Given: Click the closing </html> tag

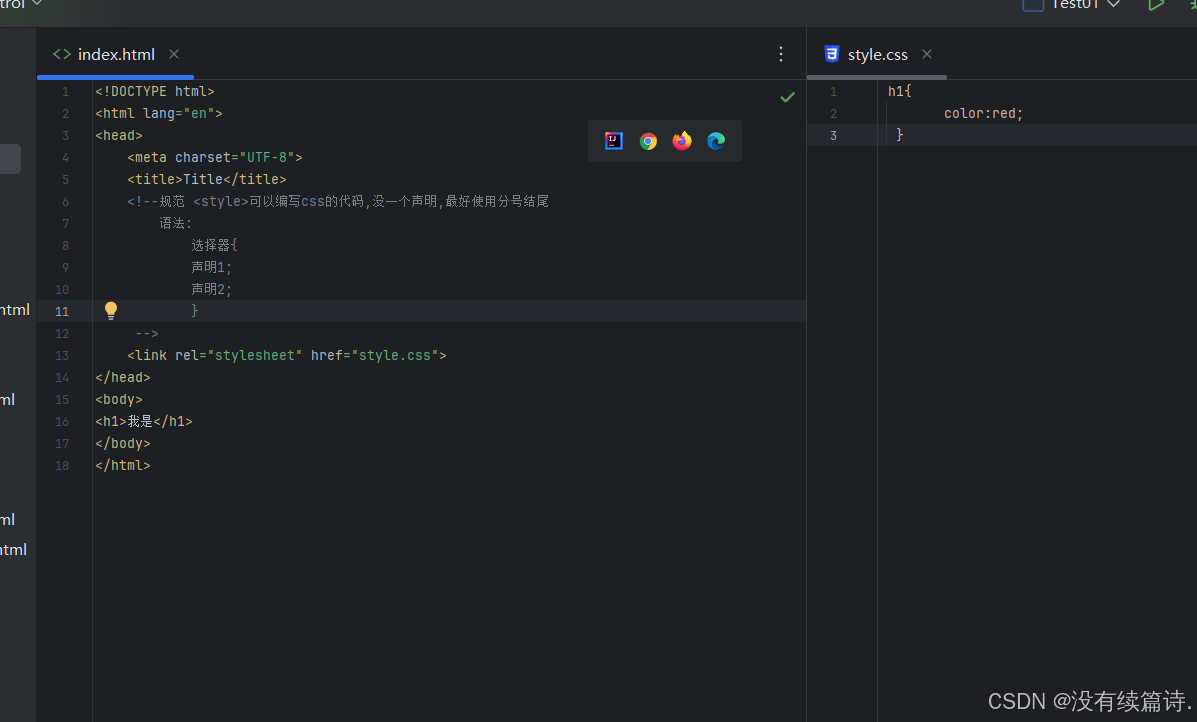Looking at the screenshot, I should [123, 466].
